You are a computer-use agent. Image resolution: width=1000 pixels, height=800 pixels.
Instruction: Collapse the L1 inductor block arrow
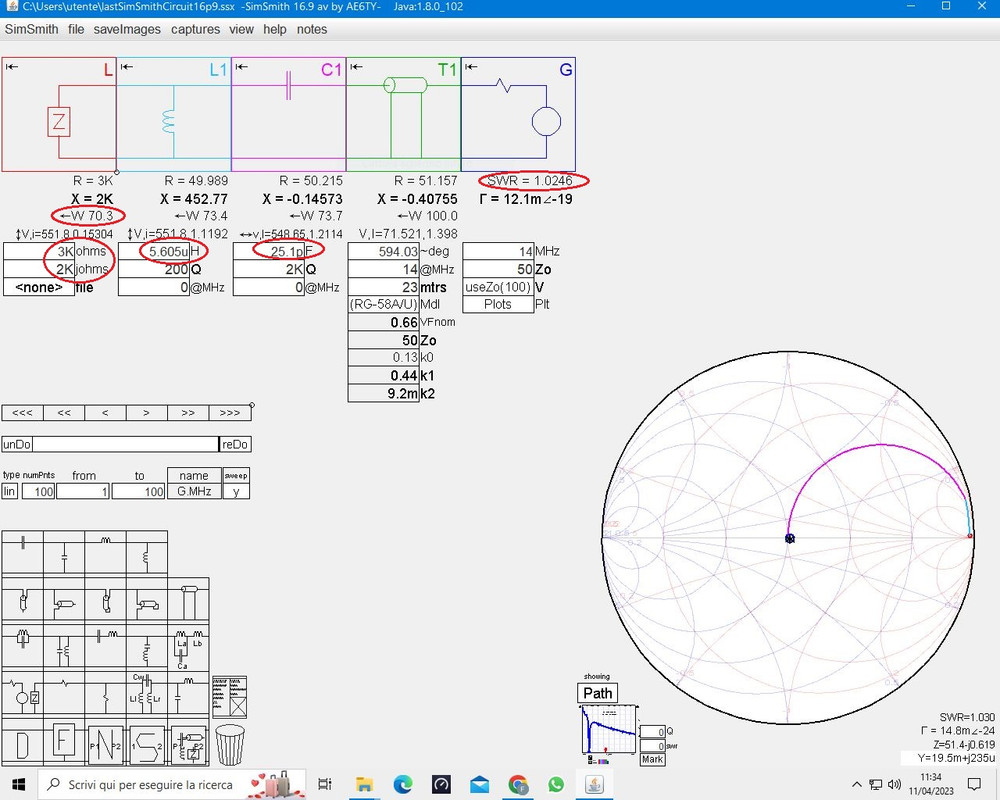coord(126,66)
